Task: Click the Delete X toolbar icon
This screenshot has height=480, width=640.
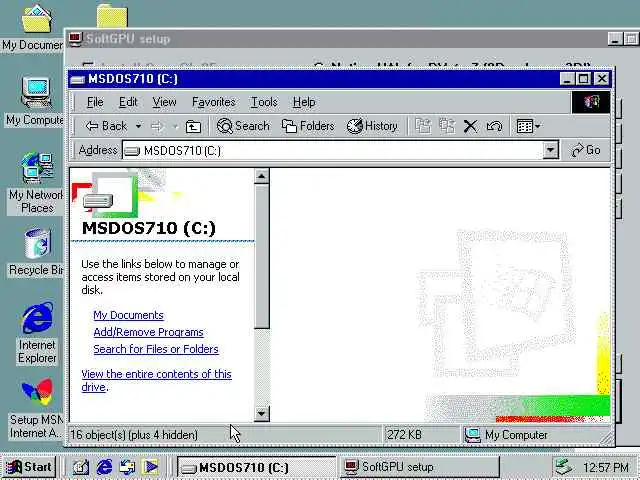Action: pos(470,127)
